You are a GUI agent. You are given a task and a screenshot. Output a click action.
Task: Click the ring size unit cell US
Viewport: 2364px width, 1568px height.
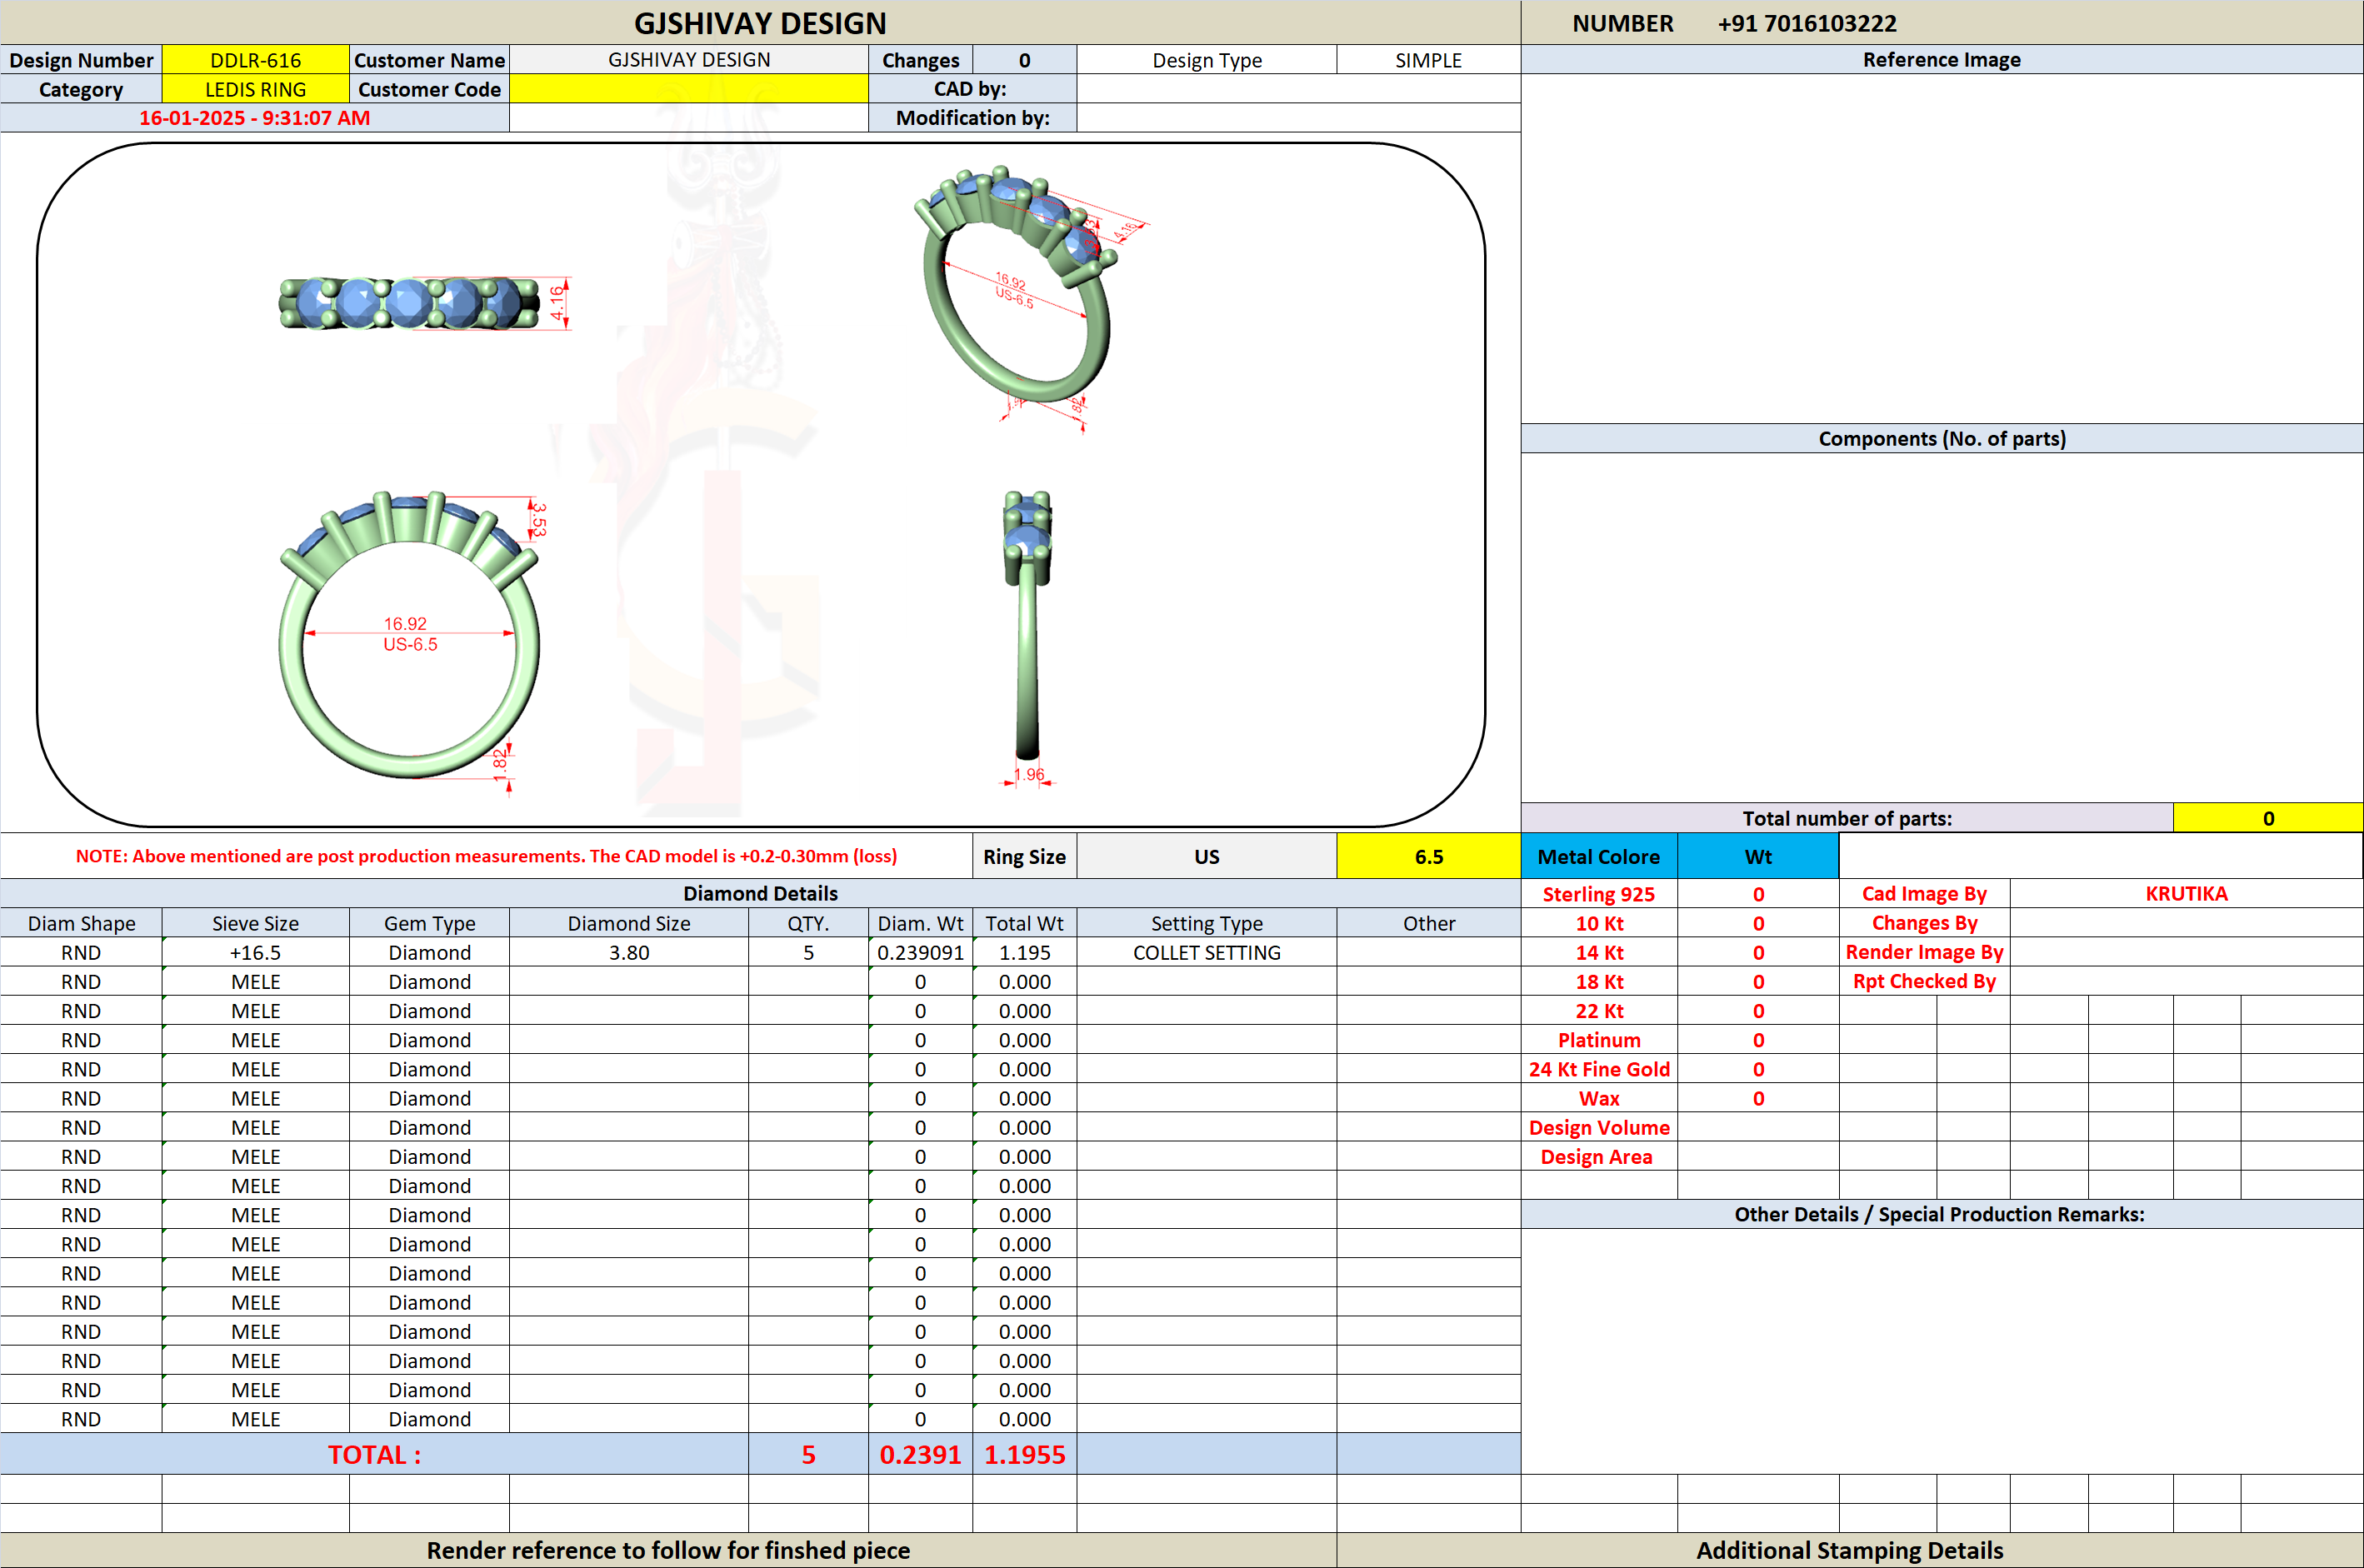(1206, 857)
